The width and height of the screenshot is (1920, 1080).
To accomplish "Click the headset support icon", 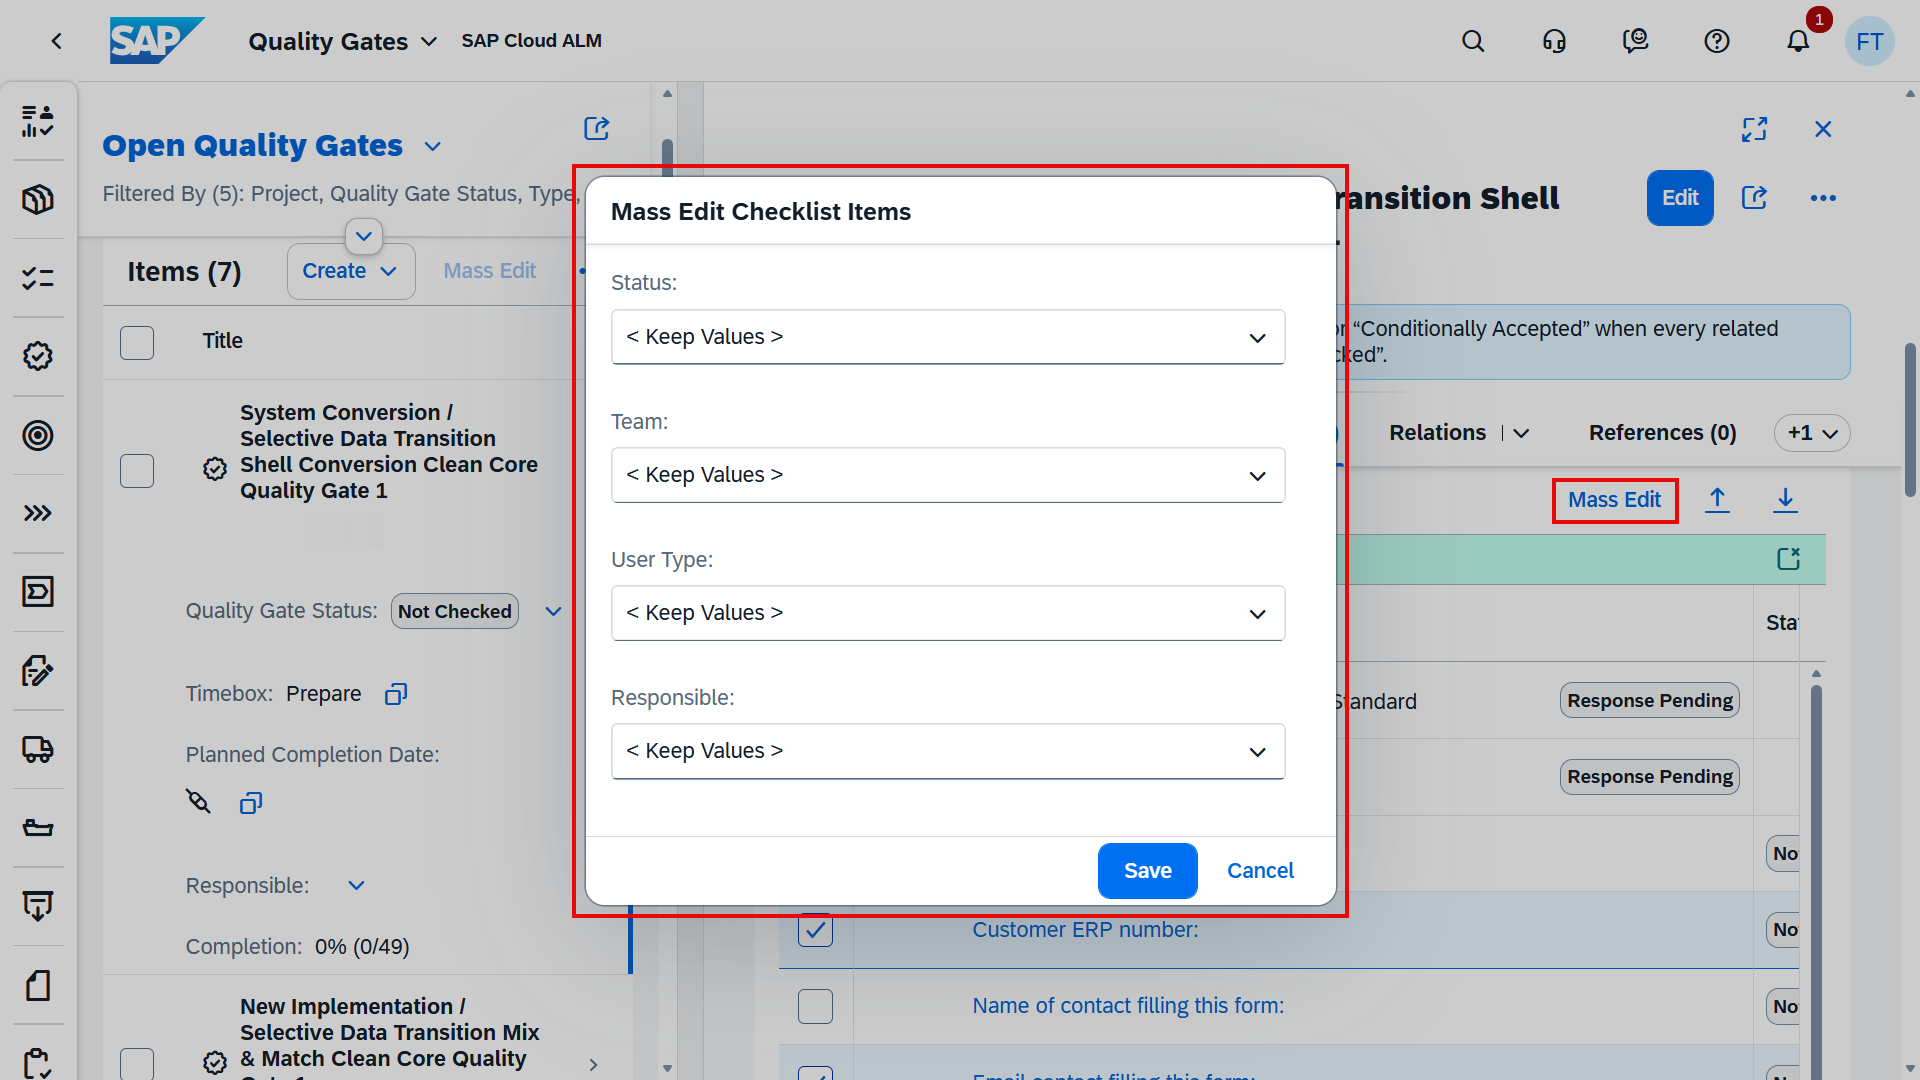I will coord(1554,41).
